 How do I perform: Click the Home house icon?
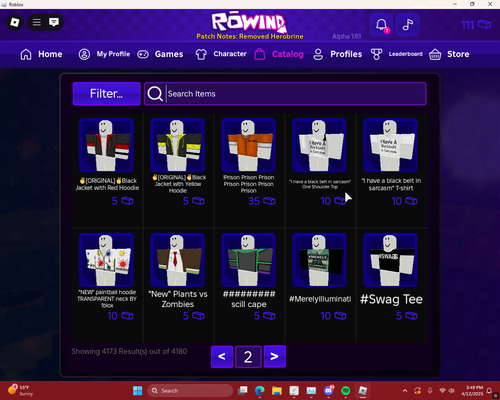(x=26, y=54)
